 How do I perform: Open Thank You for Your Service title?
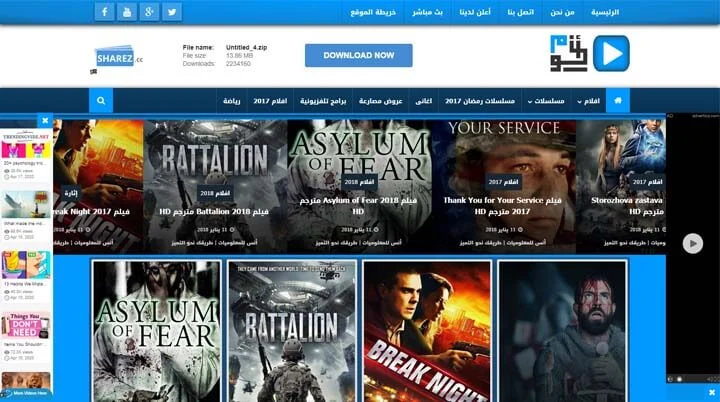(502, 206)
